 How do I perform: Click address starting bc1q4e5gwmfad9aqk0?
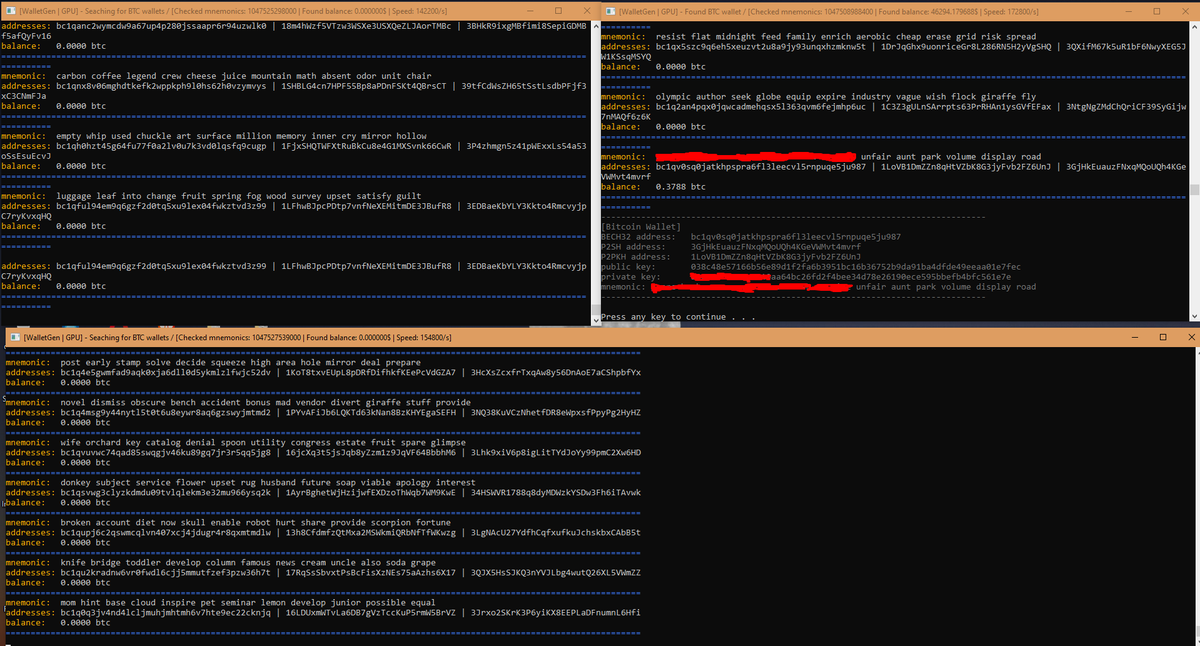point(165,372)
